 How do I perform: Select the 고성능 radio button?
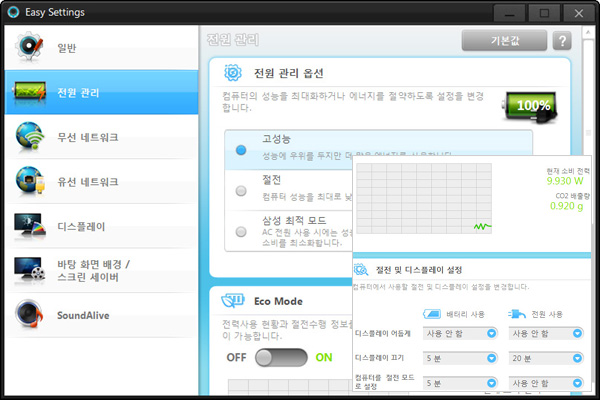[241, 150]
